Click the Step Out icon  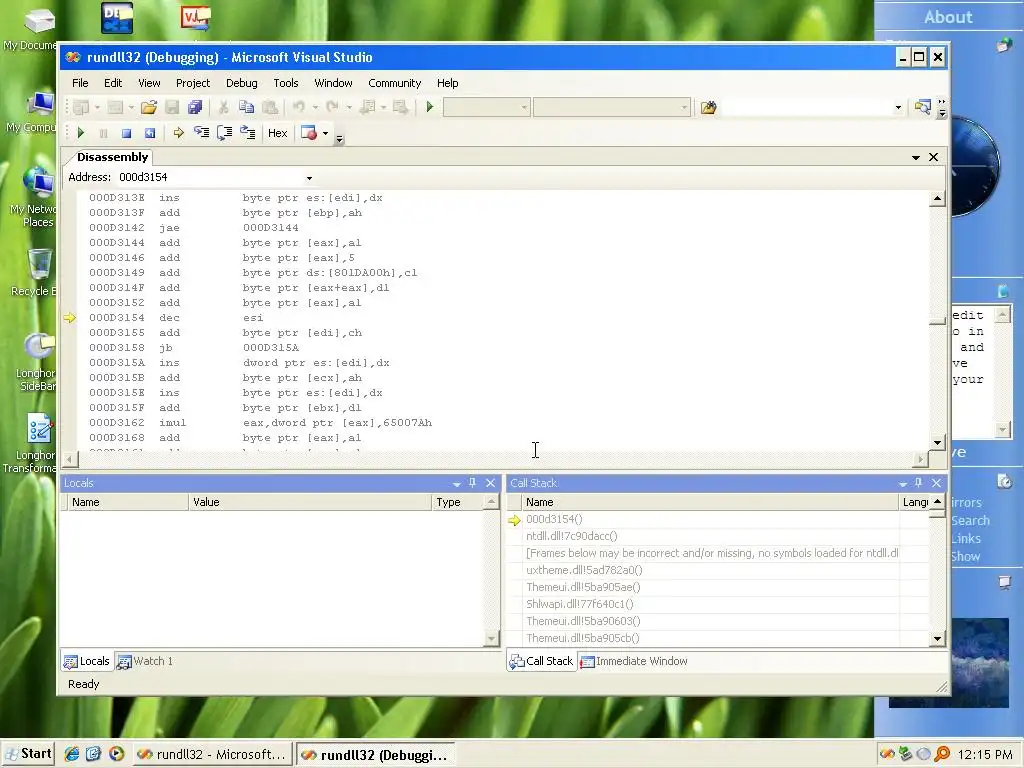pos(248,133)
